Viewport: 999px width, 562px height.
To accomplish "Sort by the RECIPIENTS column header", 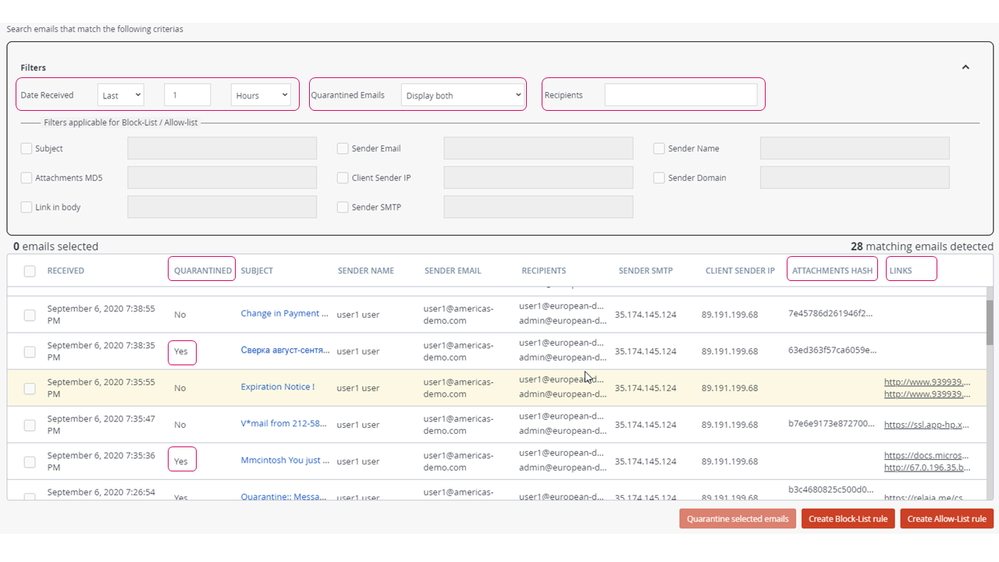I will [x=543, y=271].
